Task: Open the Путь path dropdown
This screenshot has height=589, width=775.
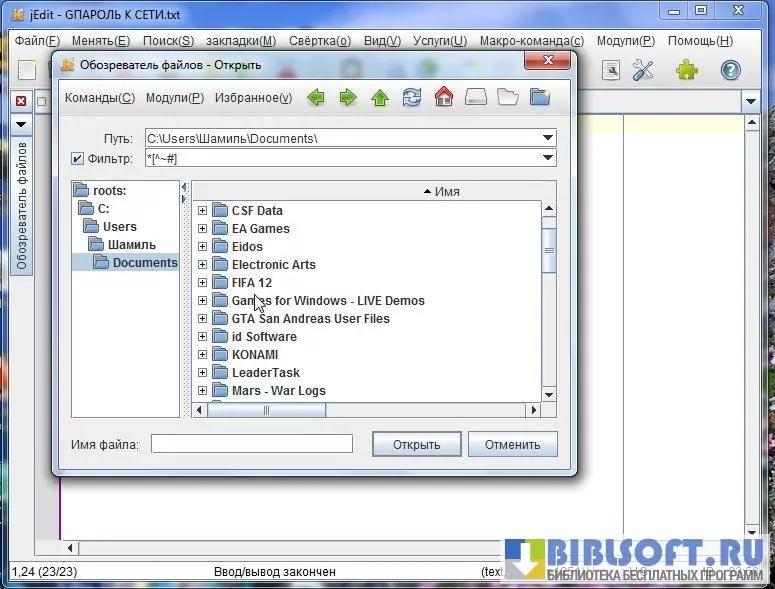Action: coord(548,138)
